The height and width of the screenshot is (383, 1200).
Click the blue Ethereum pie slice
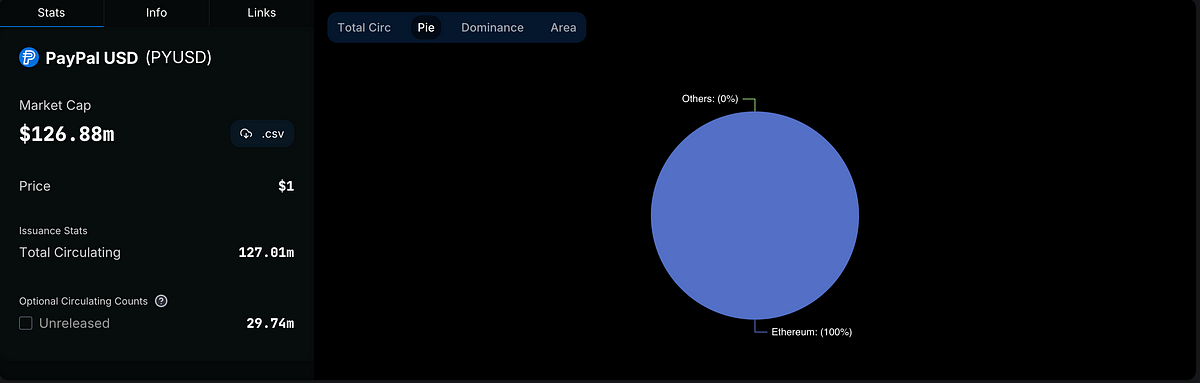click(x=755, y=215)
